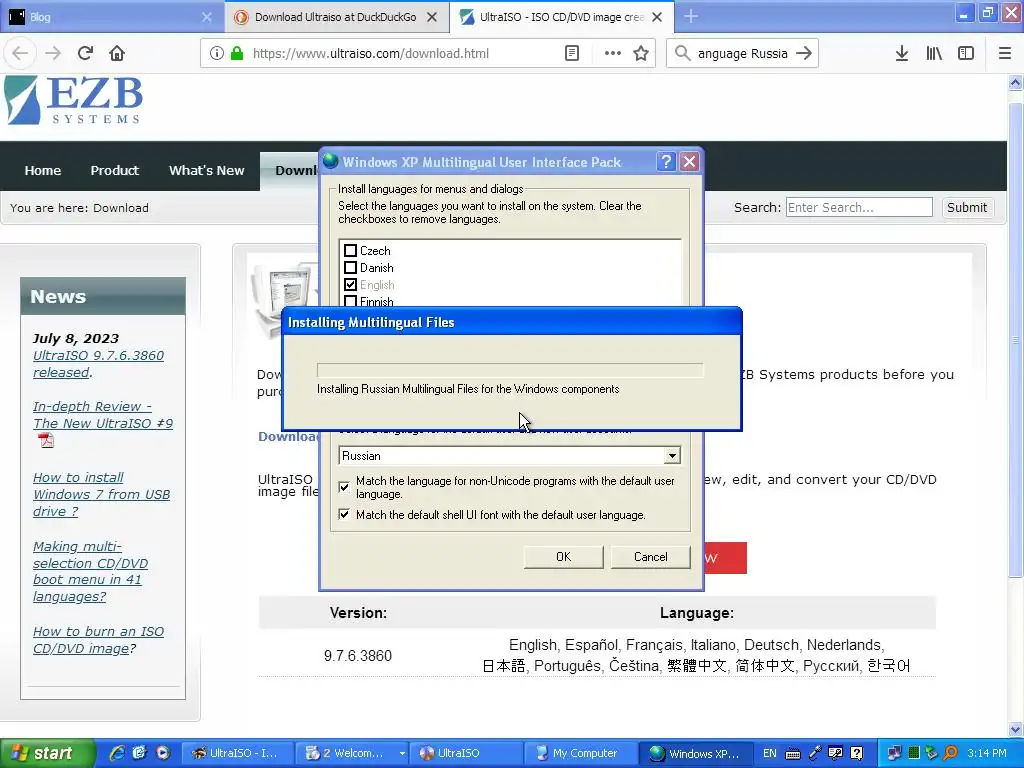This screenshot has height=768, width=1024.
Task: Reload the current page
Action: (x=85, y=54)
